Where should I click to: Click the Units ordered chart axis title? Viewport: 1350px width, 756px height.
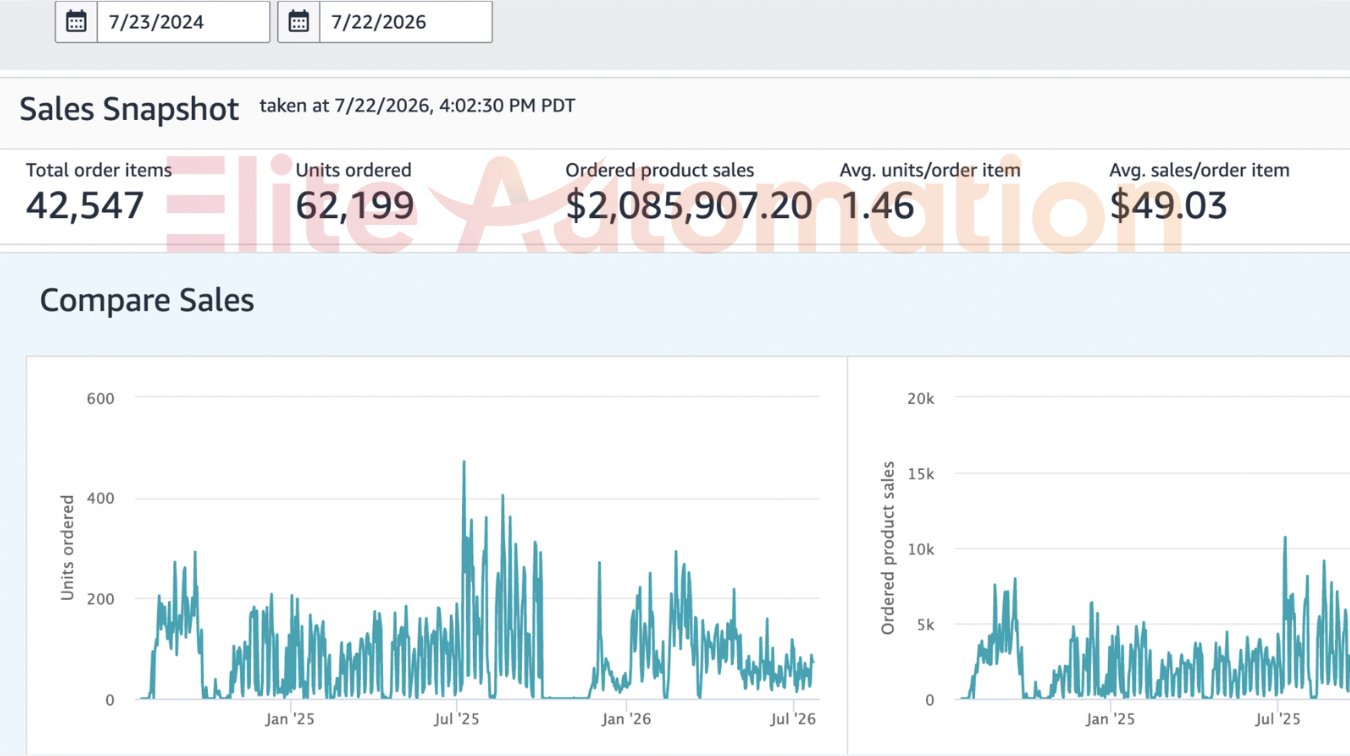click(68, 548)
